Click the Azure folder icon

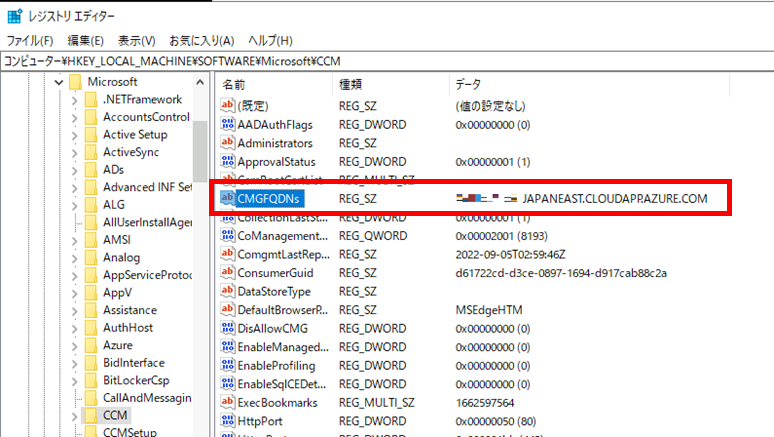coord(91,345)
